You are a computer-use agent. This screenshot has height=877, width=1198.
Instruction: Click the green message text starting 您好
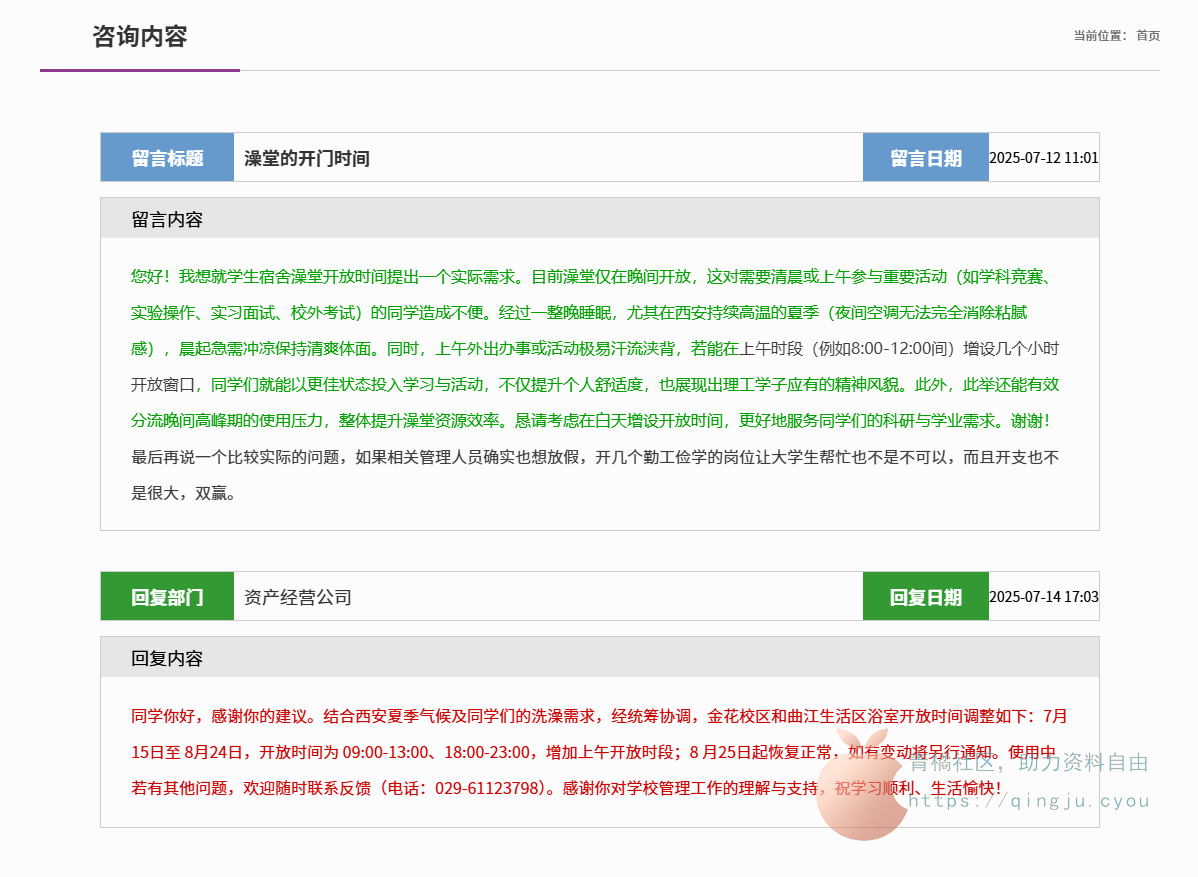[500, 276]
